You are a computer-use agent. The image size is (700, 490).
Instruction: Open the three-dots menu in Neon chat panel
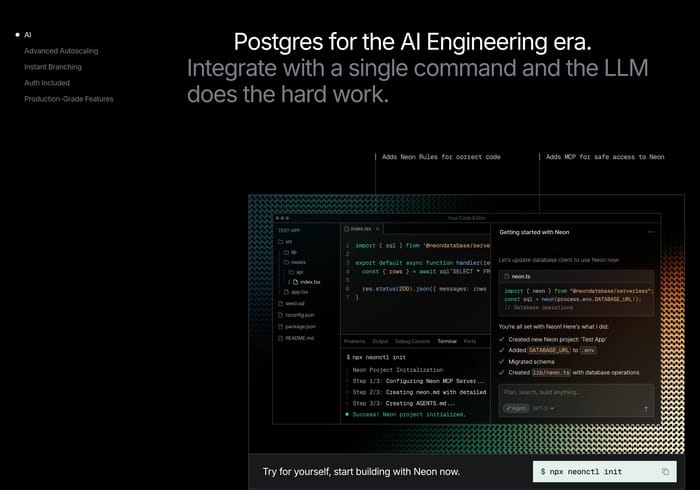tap(651, 232)
